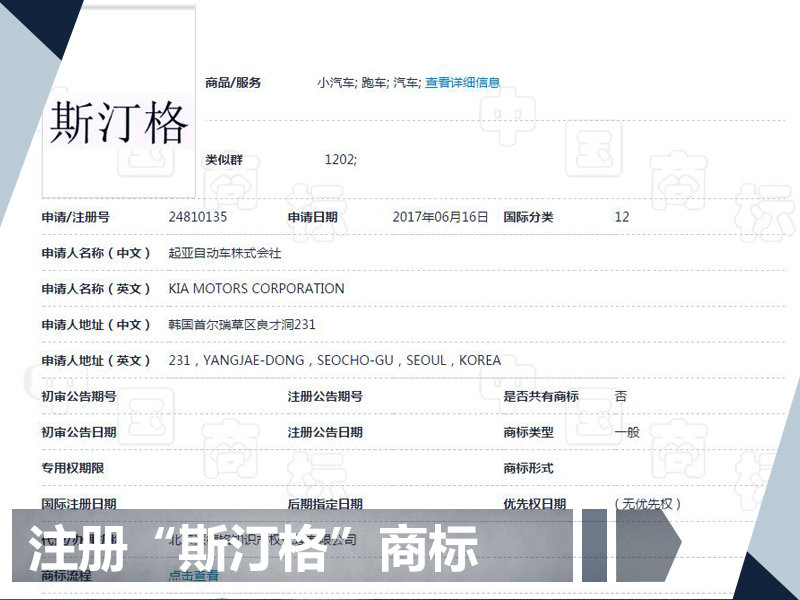Screen dimensions: 800x600
Task: Click the 申请人名称（中文） label
Action: click(x=96, y=253)
